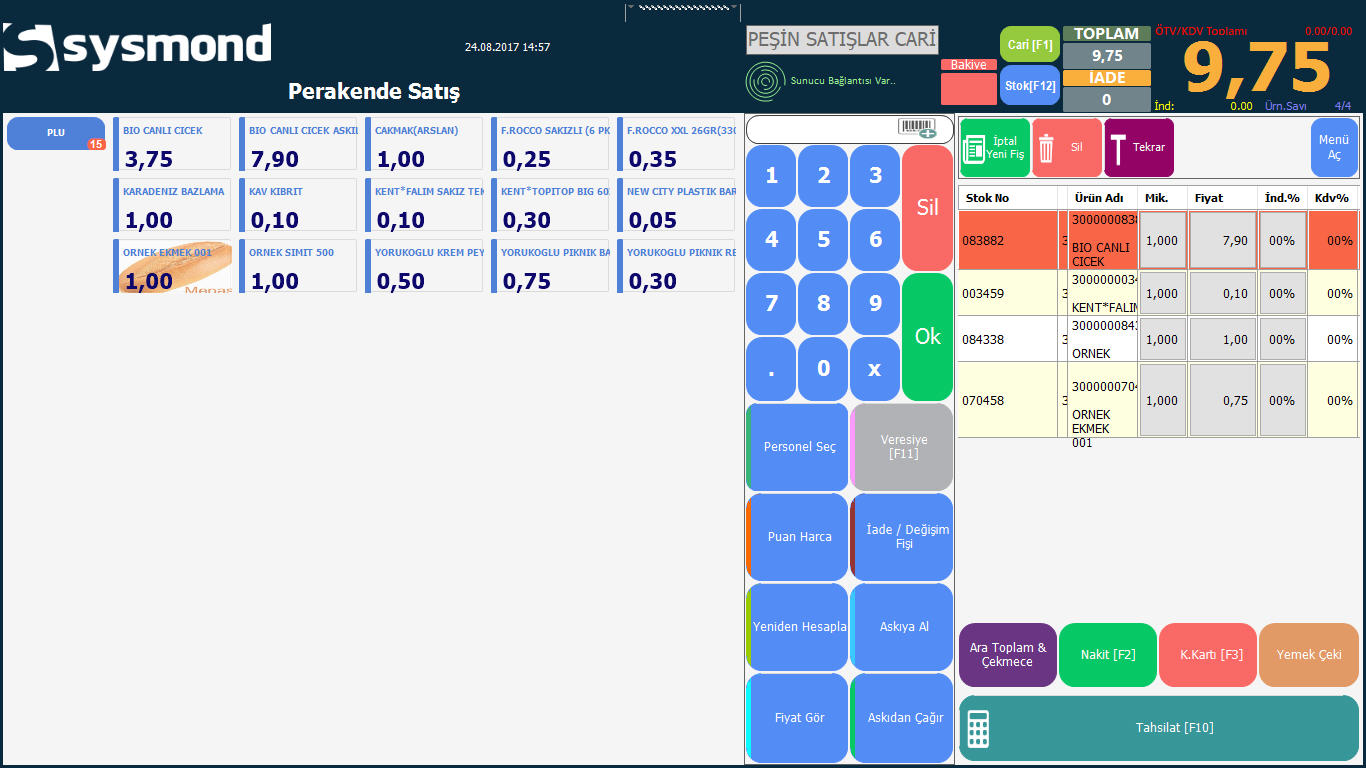The image size is (1366, 768).
Task: Tap keypad digit 6
Action: (x=875, y=240)
